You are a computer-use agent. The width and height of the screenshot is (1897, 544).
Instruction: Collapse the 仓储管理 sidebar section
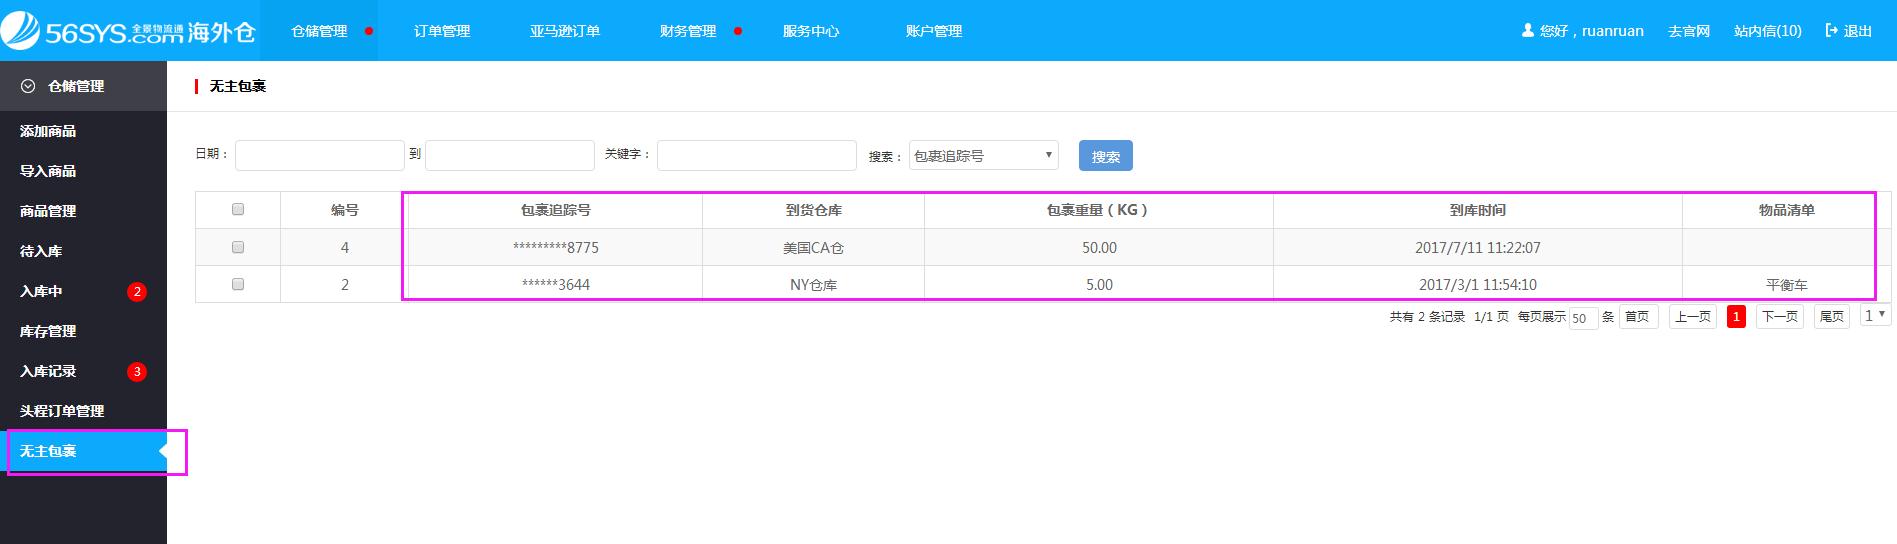click(76, 86)
